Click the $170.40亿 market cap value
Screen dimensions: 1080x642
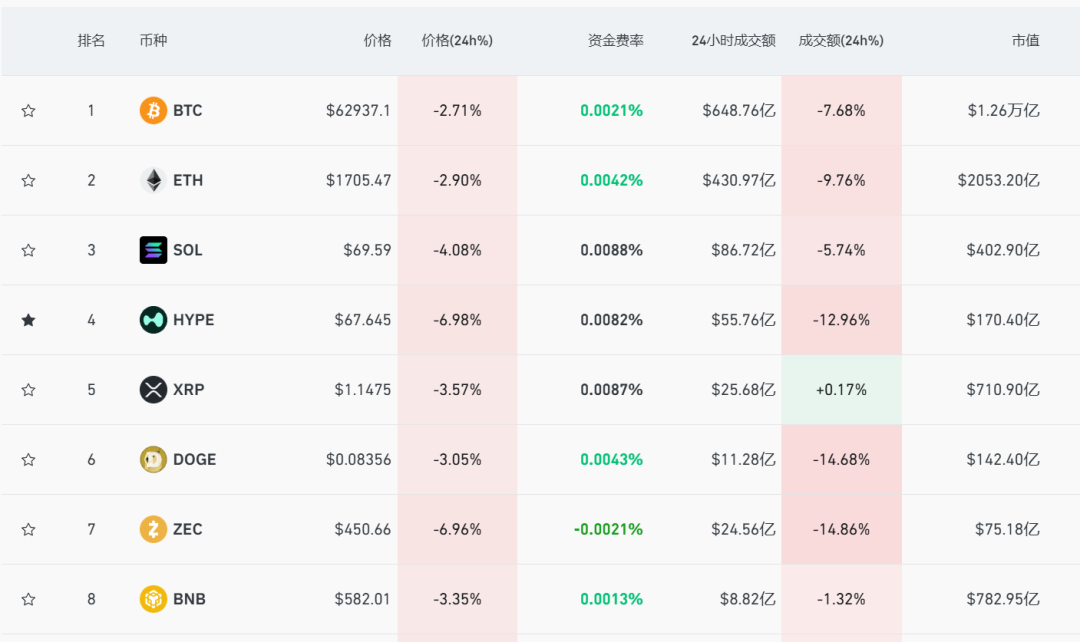click(1003, 320)
